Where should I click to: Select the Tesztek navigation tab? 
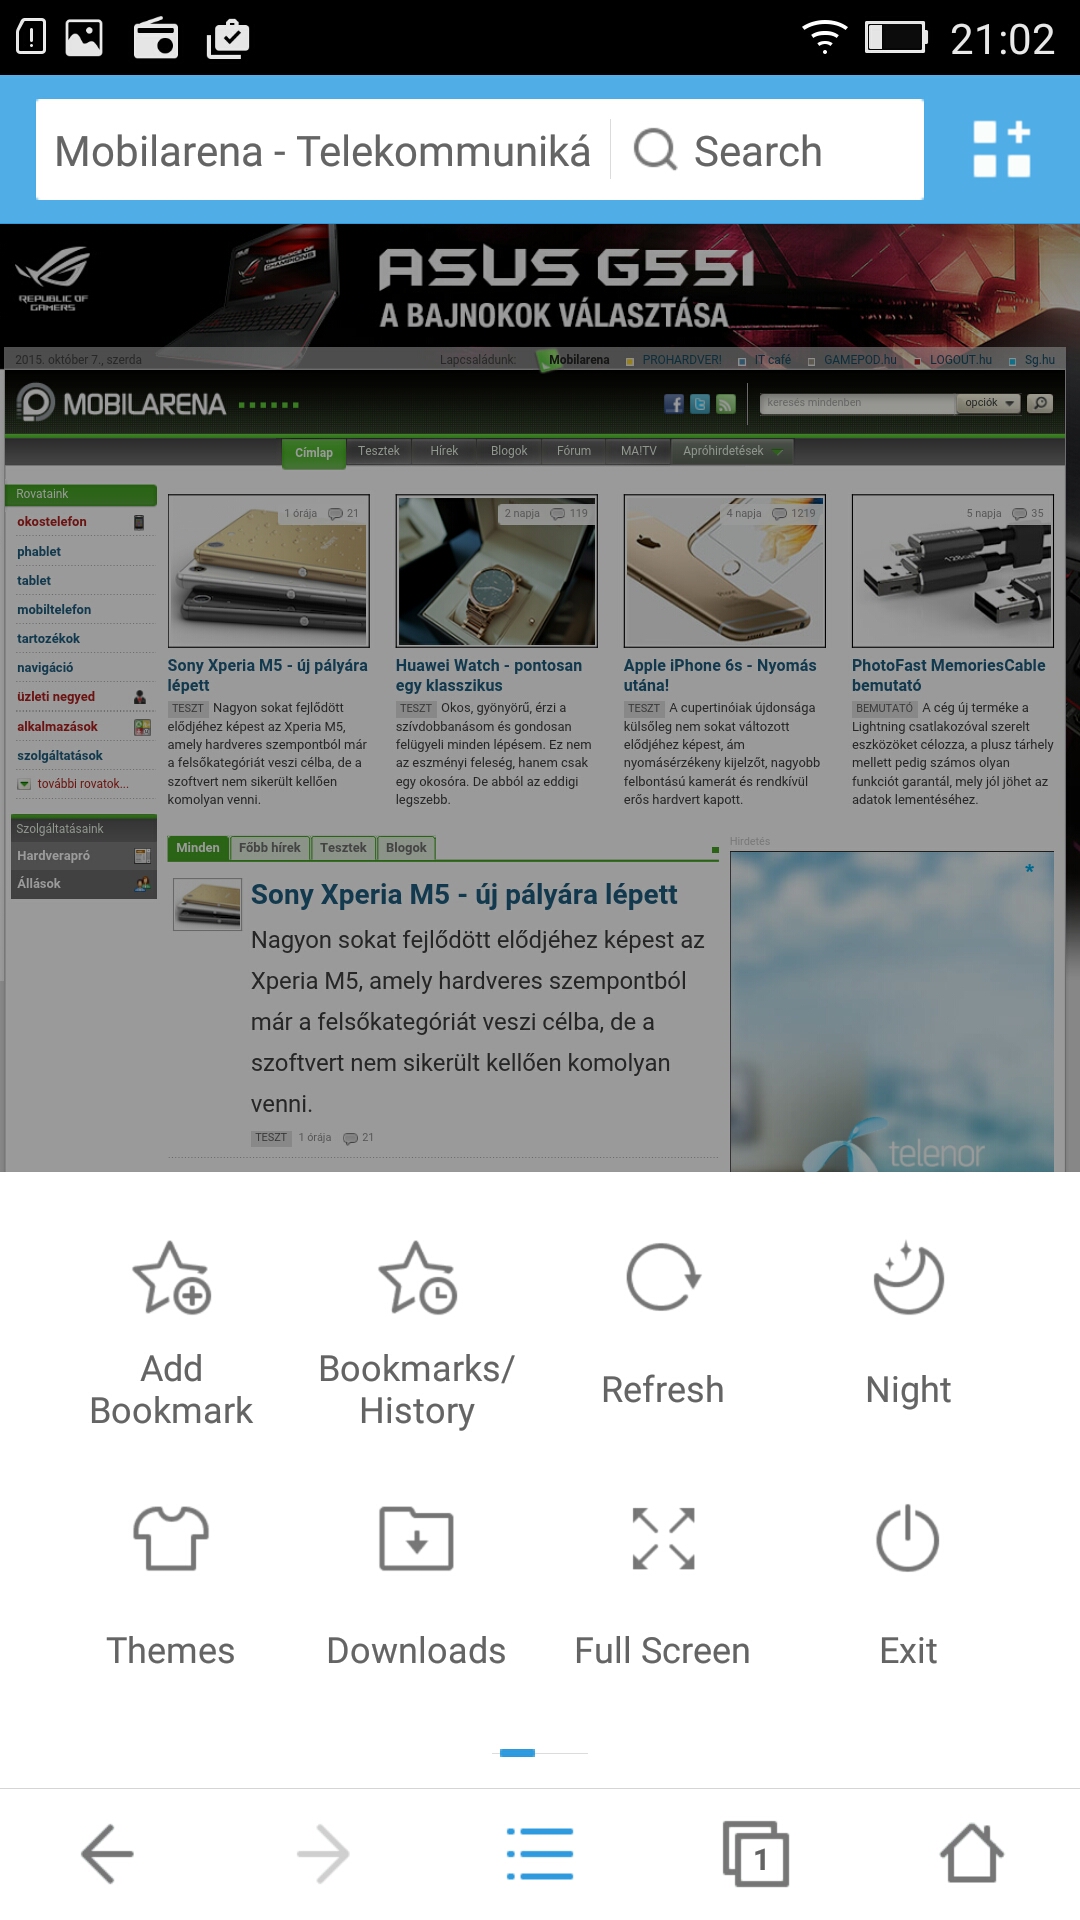tap(379, 451)
